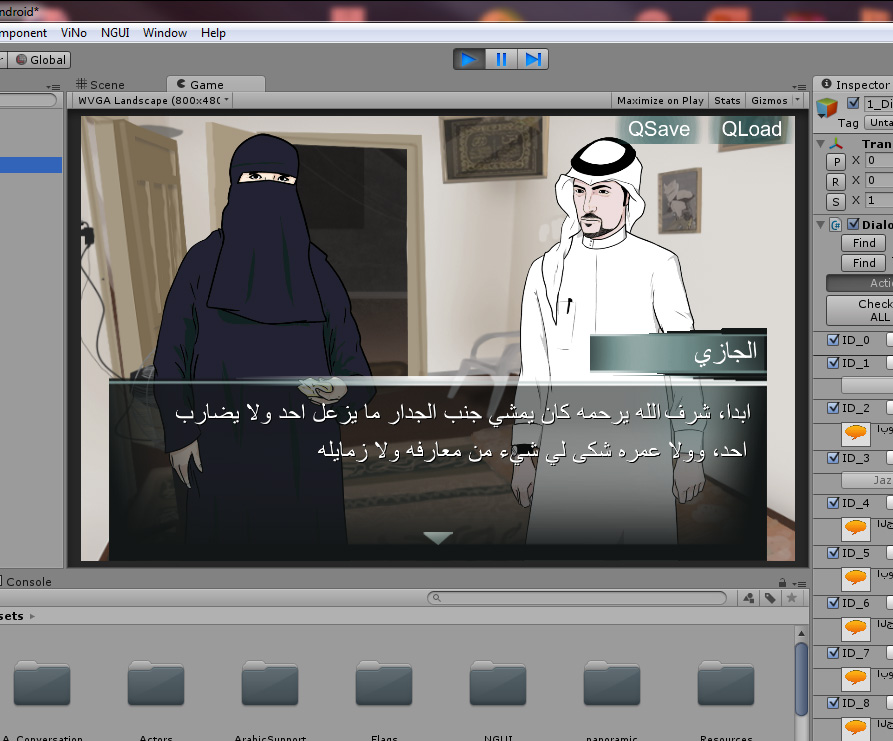Click the C# script icon of Dialo component
893x741 pixels.
pos(835,224)
